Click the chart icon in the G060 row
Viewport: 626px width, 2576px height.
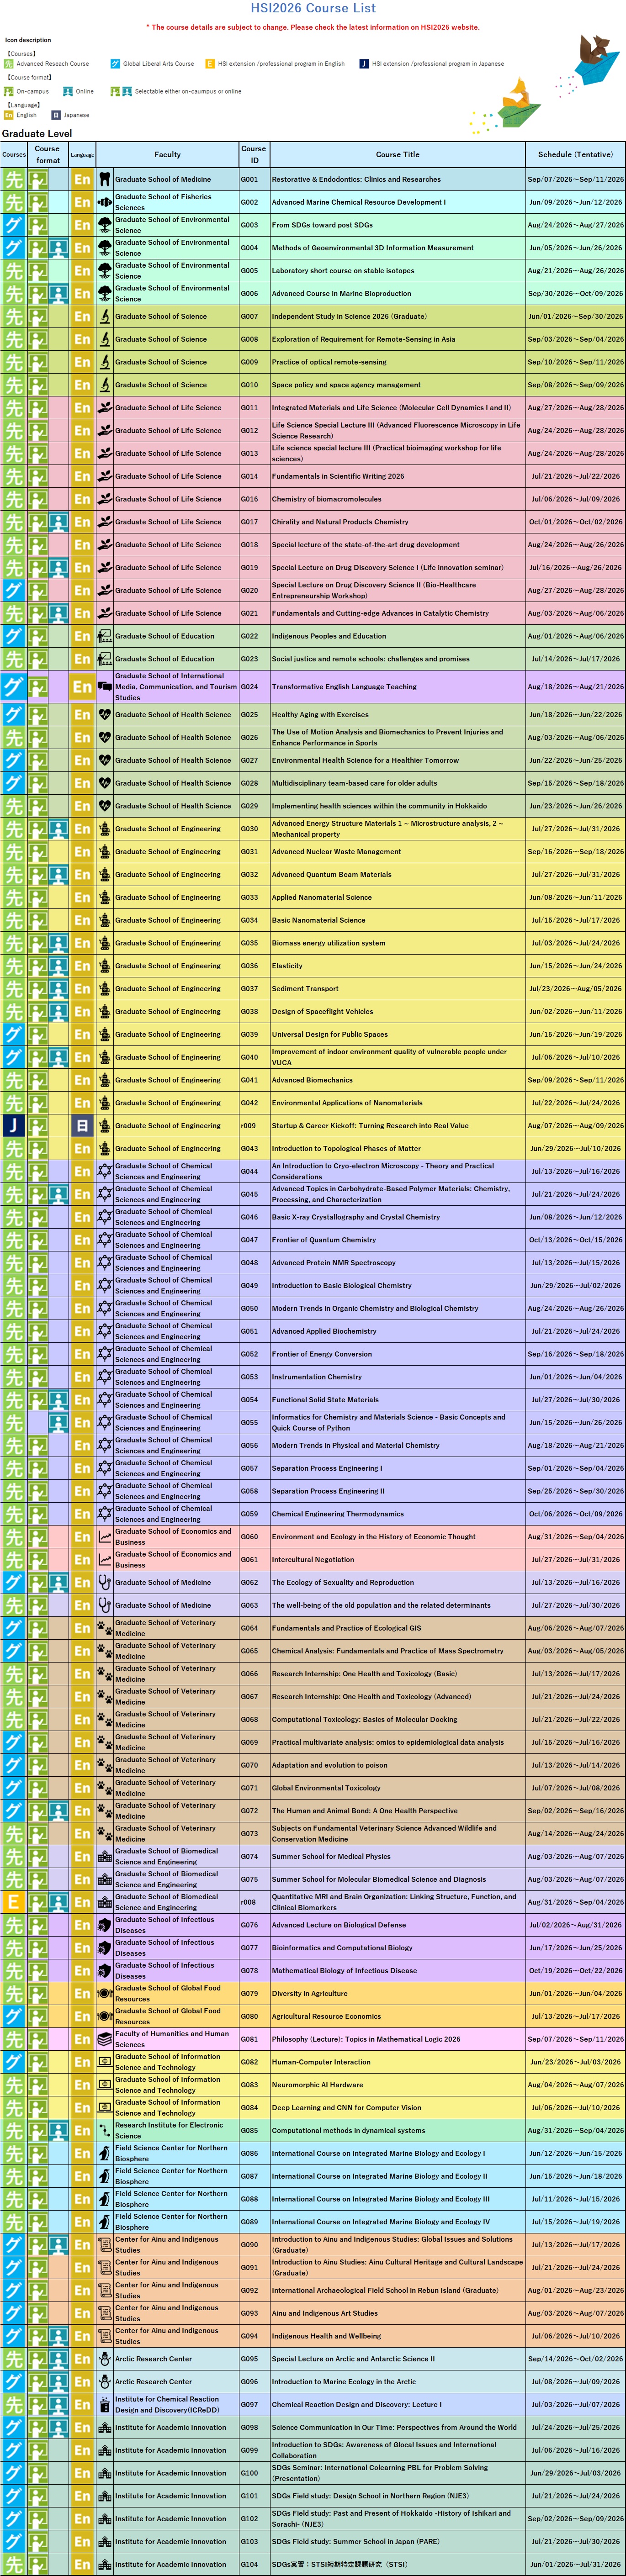pos(105,1537)
